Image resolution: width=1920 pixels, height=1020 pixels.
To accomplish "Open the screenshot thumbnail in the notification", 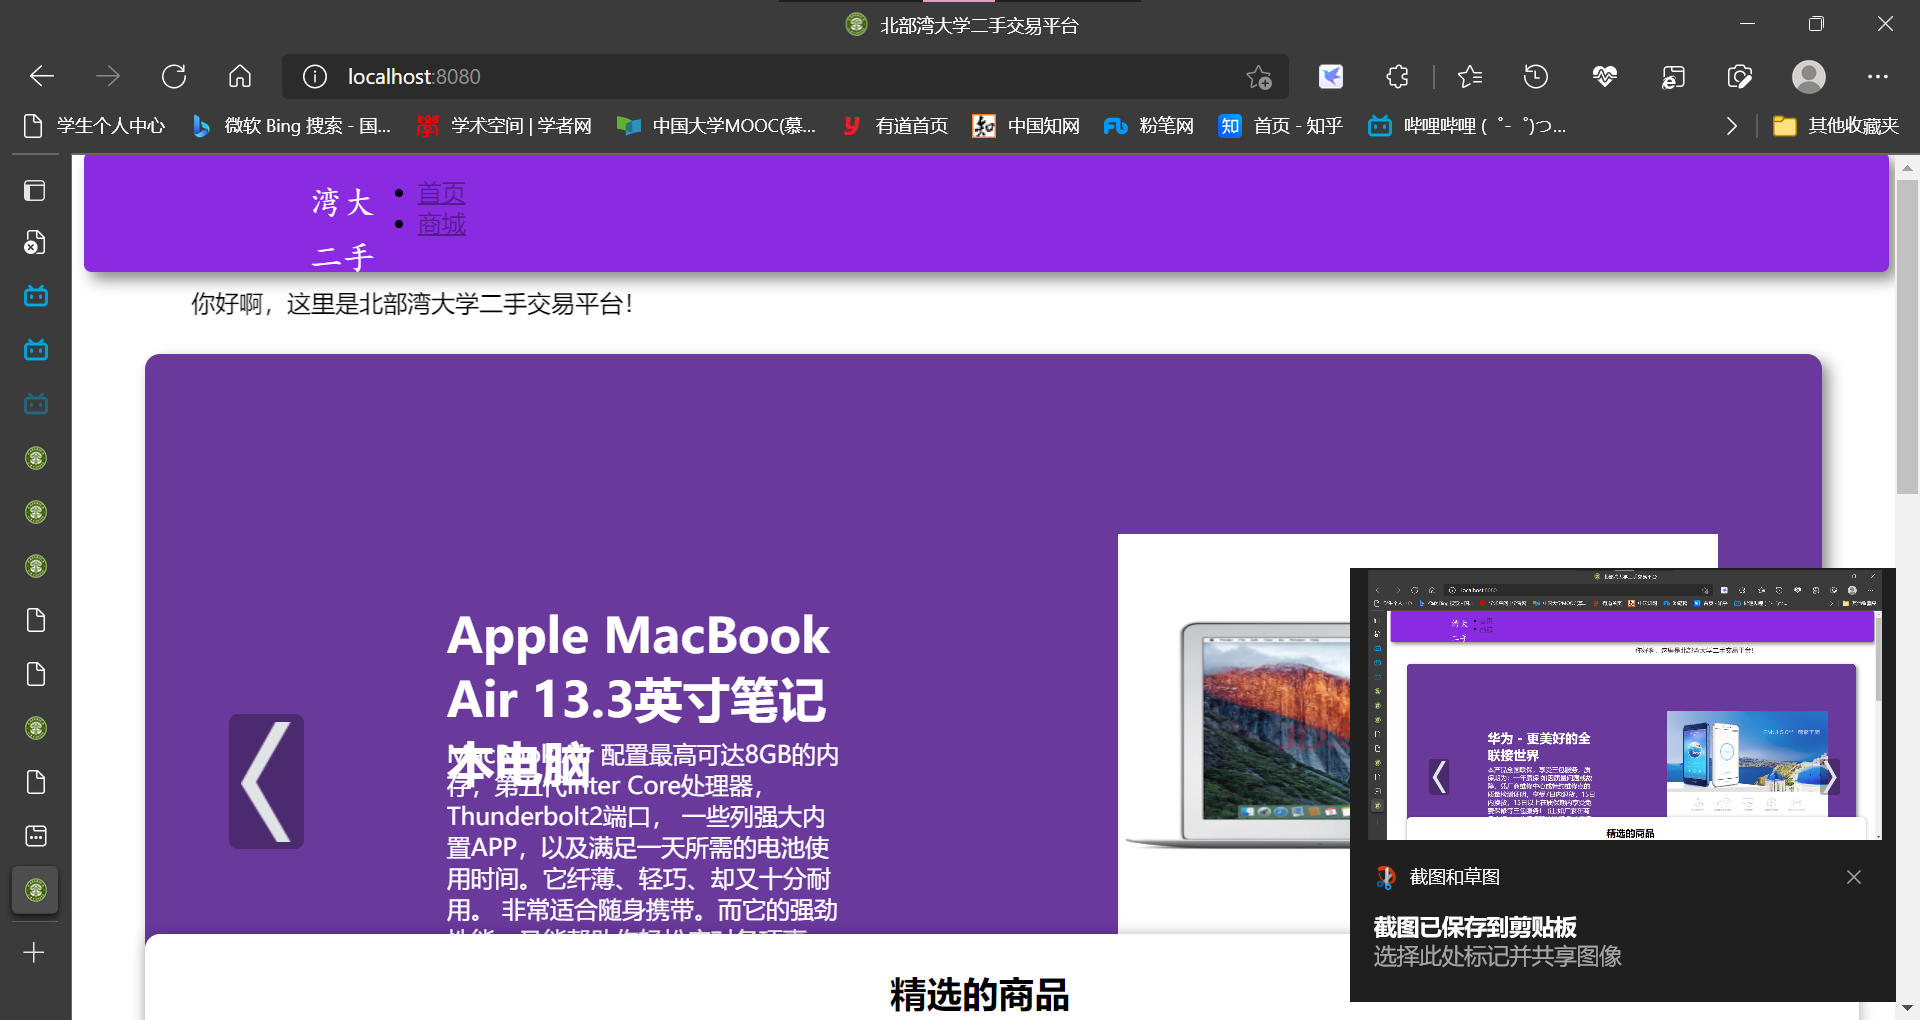I will pyautogui.click(x=1624, y=704).
